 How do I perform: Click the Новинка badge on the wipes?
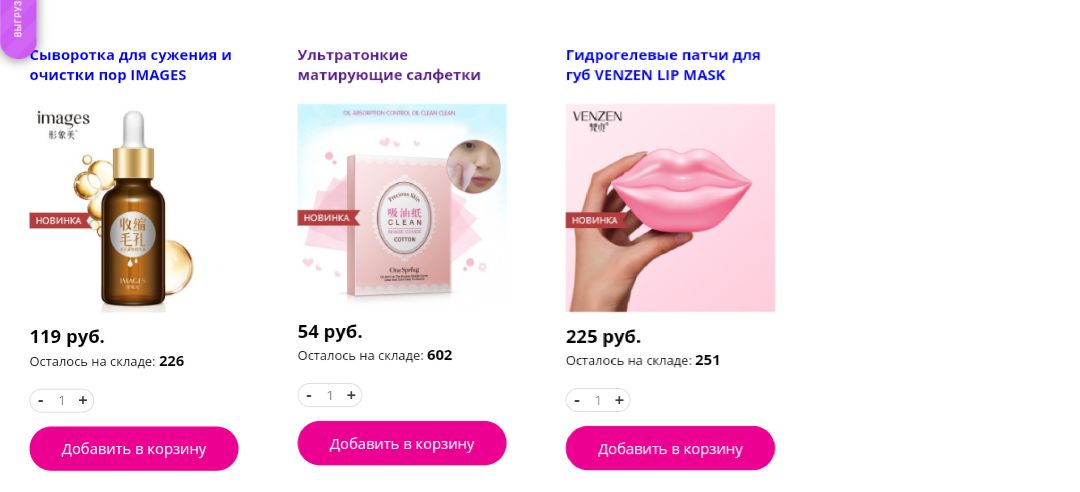(x=327, y=218)
